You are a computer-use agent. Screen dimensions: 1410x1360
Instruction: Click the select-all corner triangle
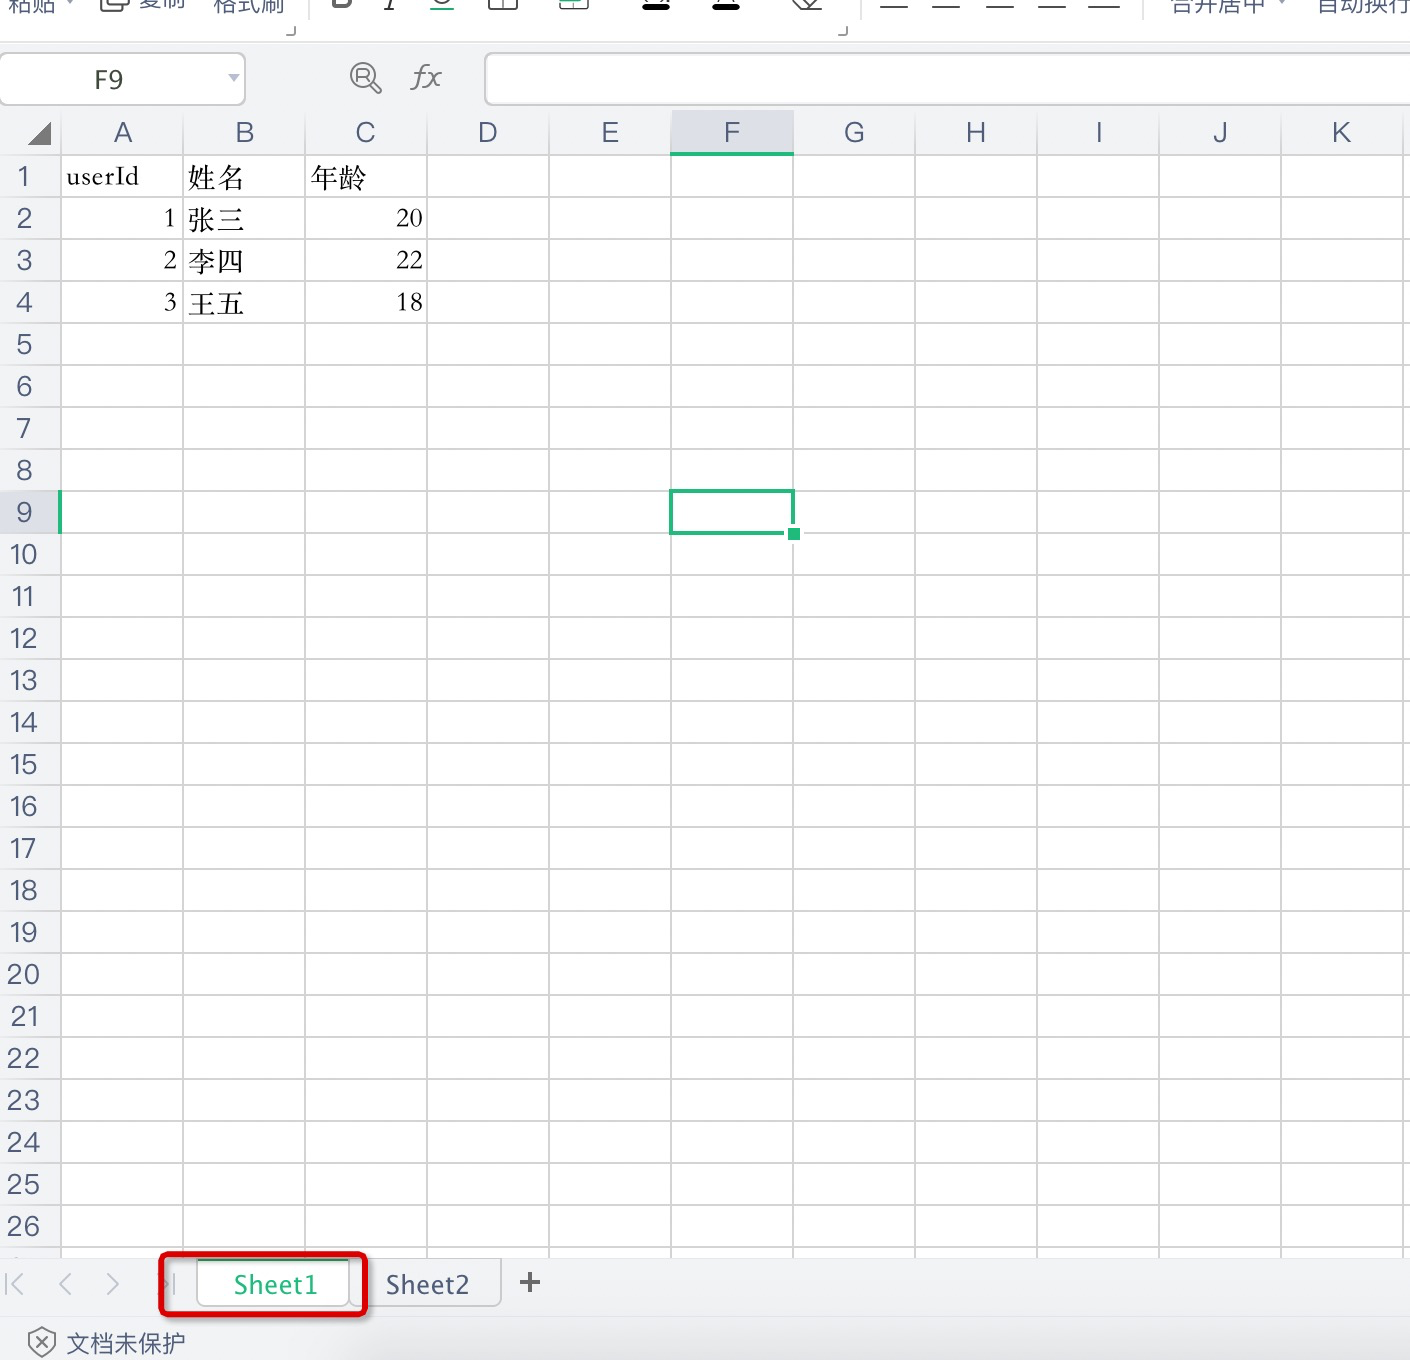pos(39,134)
